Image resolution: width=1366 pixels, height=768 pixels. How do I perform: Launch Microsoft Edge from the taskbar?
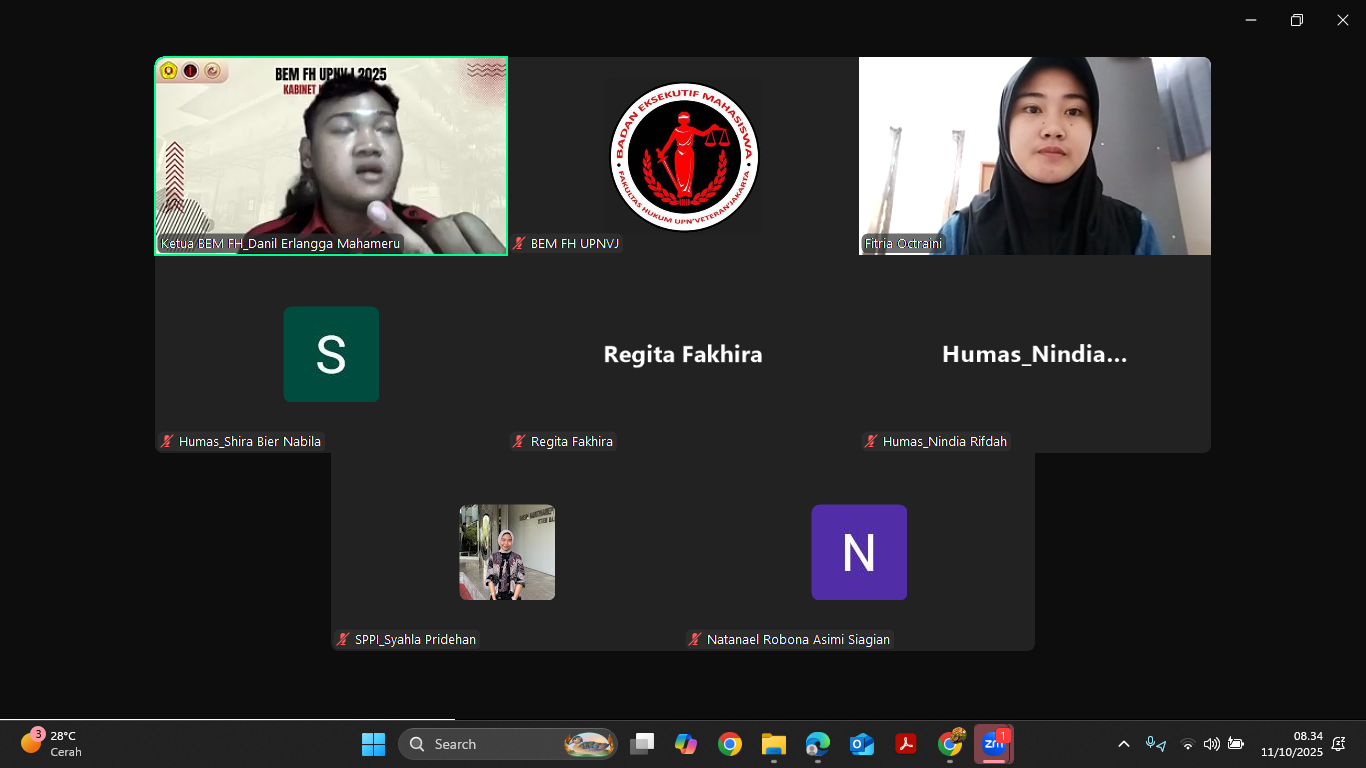(x=817, y=744)
